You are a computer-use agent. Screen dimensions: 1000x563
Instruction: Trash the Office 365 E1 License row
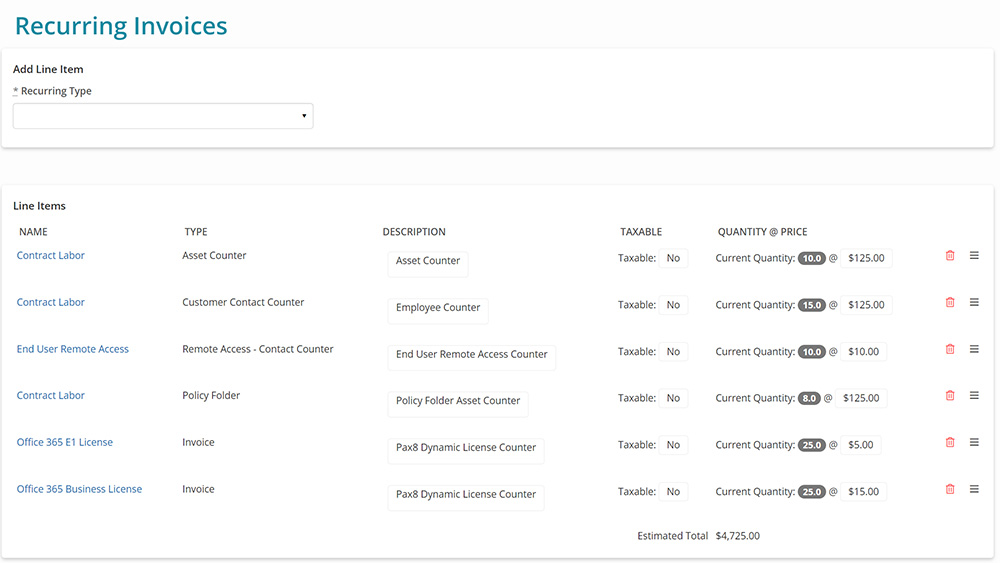click(x=950, y=442)
